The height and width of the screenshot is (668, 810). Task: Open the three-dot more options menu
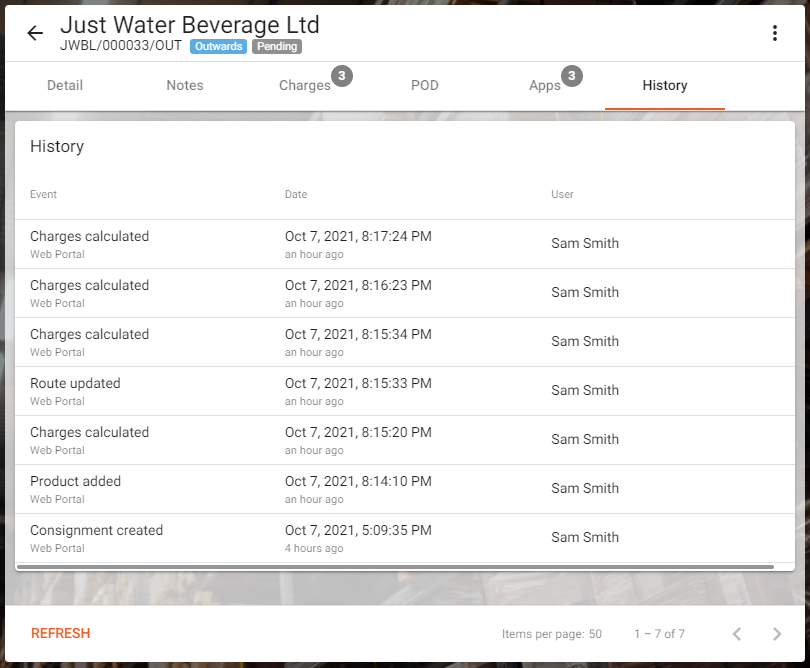(774, 33)
